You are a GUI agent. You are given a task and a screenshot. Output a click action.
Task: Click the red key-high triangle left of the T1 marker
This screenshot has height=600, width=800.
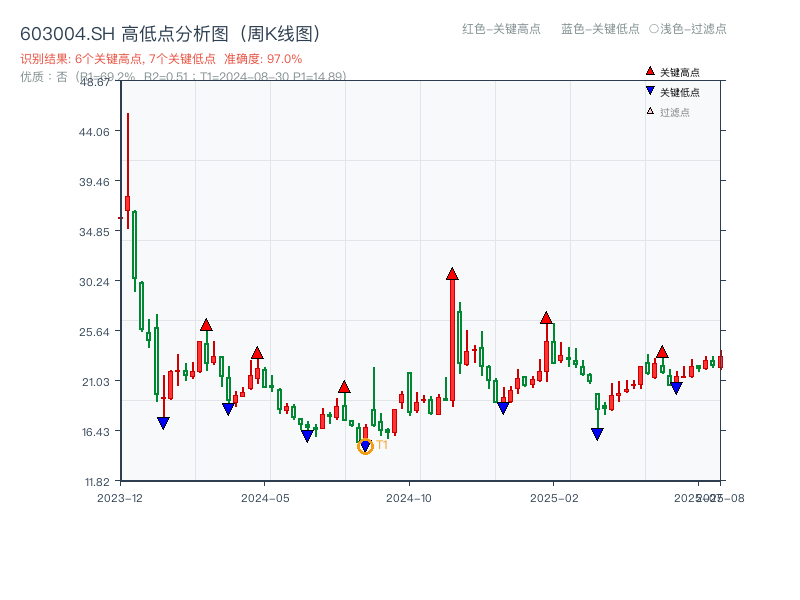tap(344, 387)
